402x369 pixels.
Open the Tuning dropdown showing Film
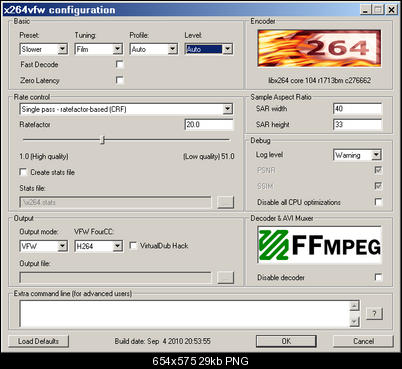pyautogui.click(x=99, y=49)
